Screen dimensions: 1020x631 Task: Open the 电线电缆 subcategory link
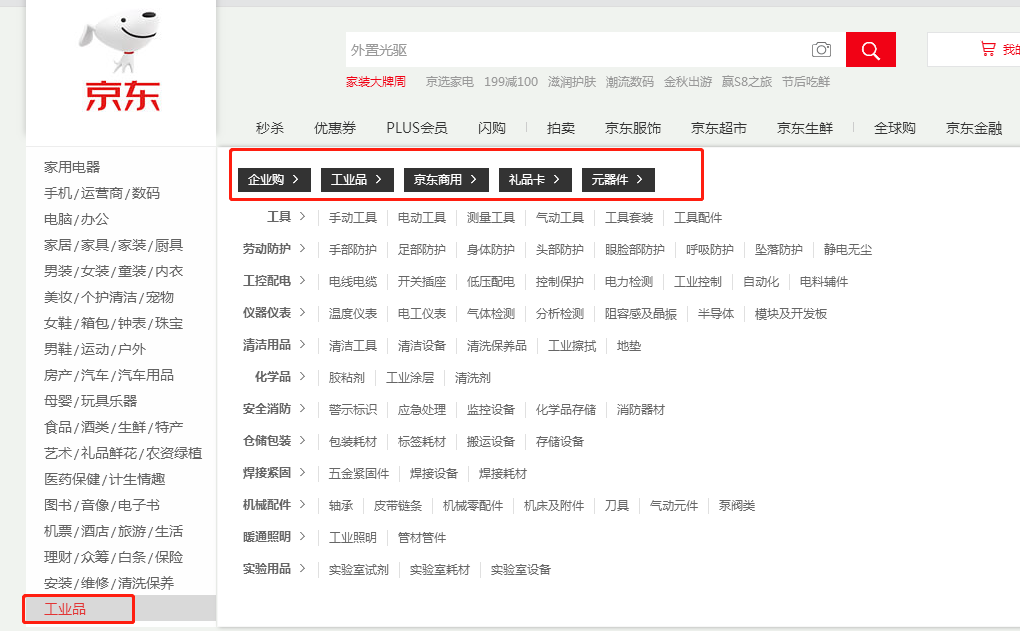(x=353, y=282)
